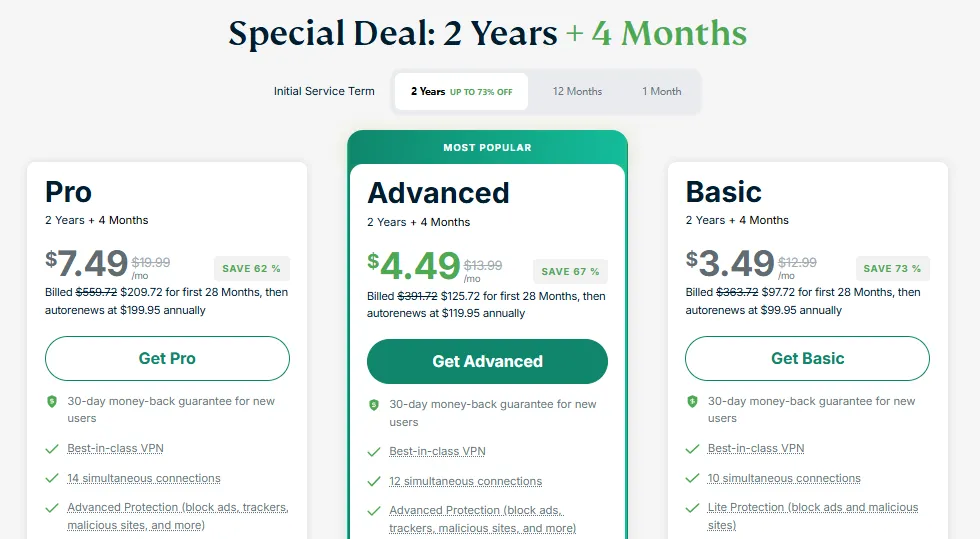Switch to the 12 Months term

tap(577, 91)
